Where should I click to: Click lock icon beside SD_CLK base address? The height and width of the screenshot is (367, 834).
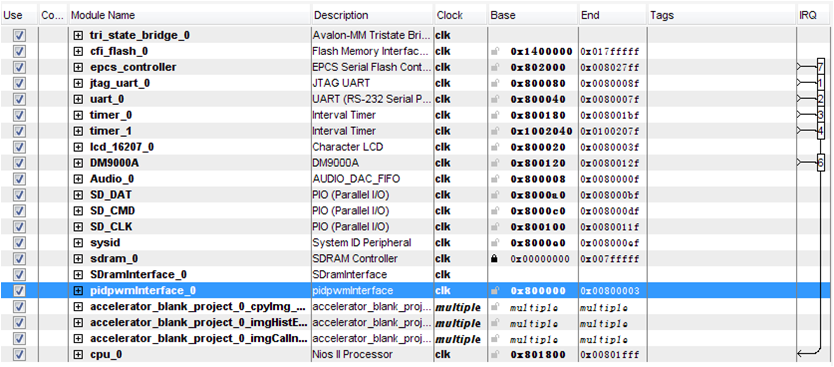[x=495, y=227]
